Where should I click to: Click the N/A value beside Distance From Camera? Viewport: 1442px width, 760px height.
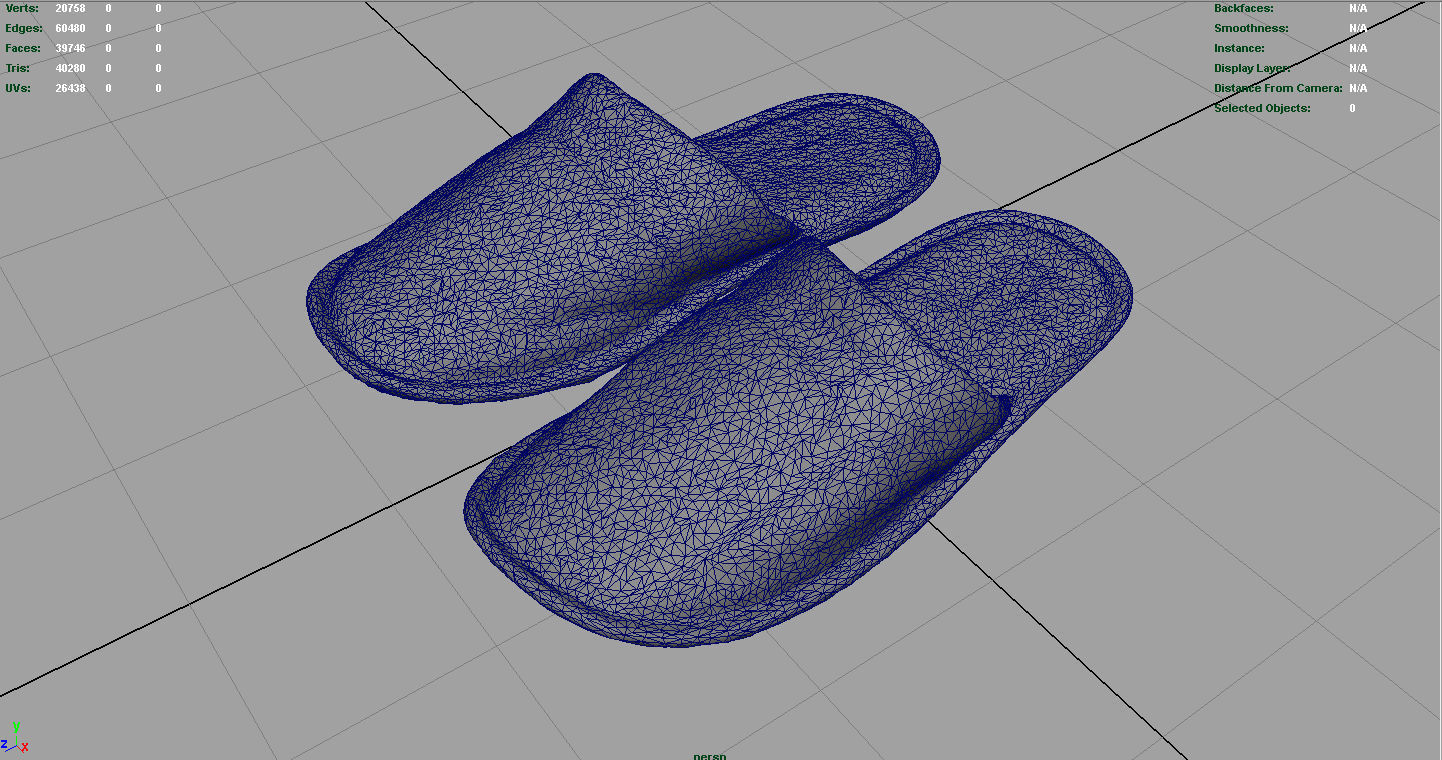(x=1358, y=88)
